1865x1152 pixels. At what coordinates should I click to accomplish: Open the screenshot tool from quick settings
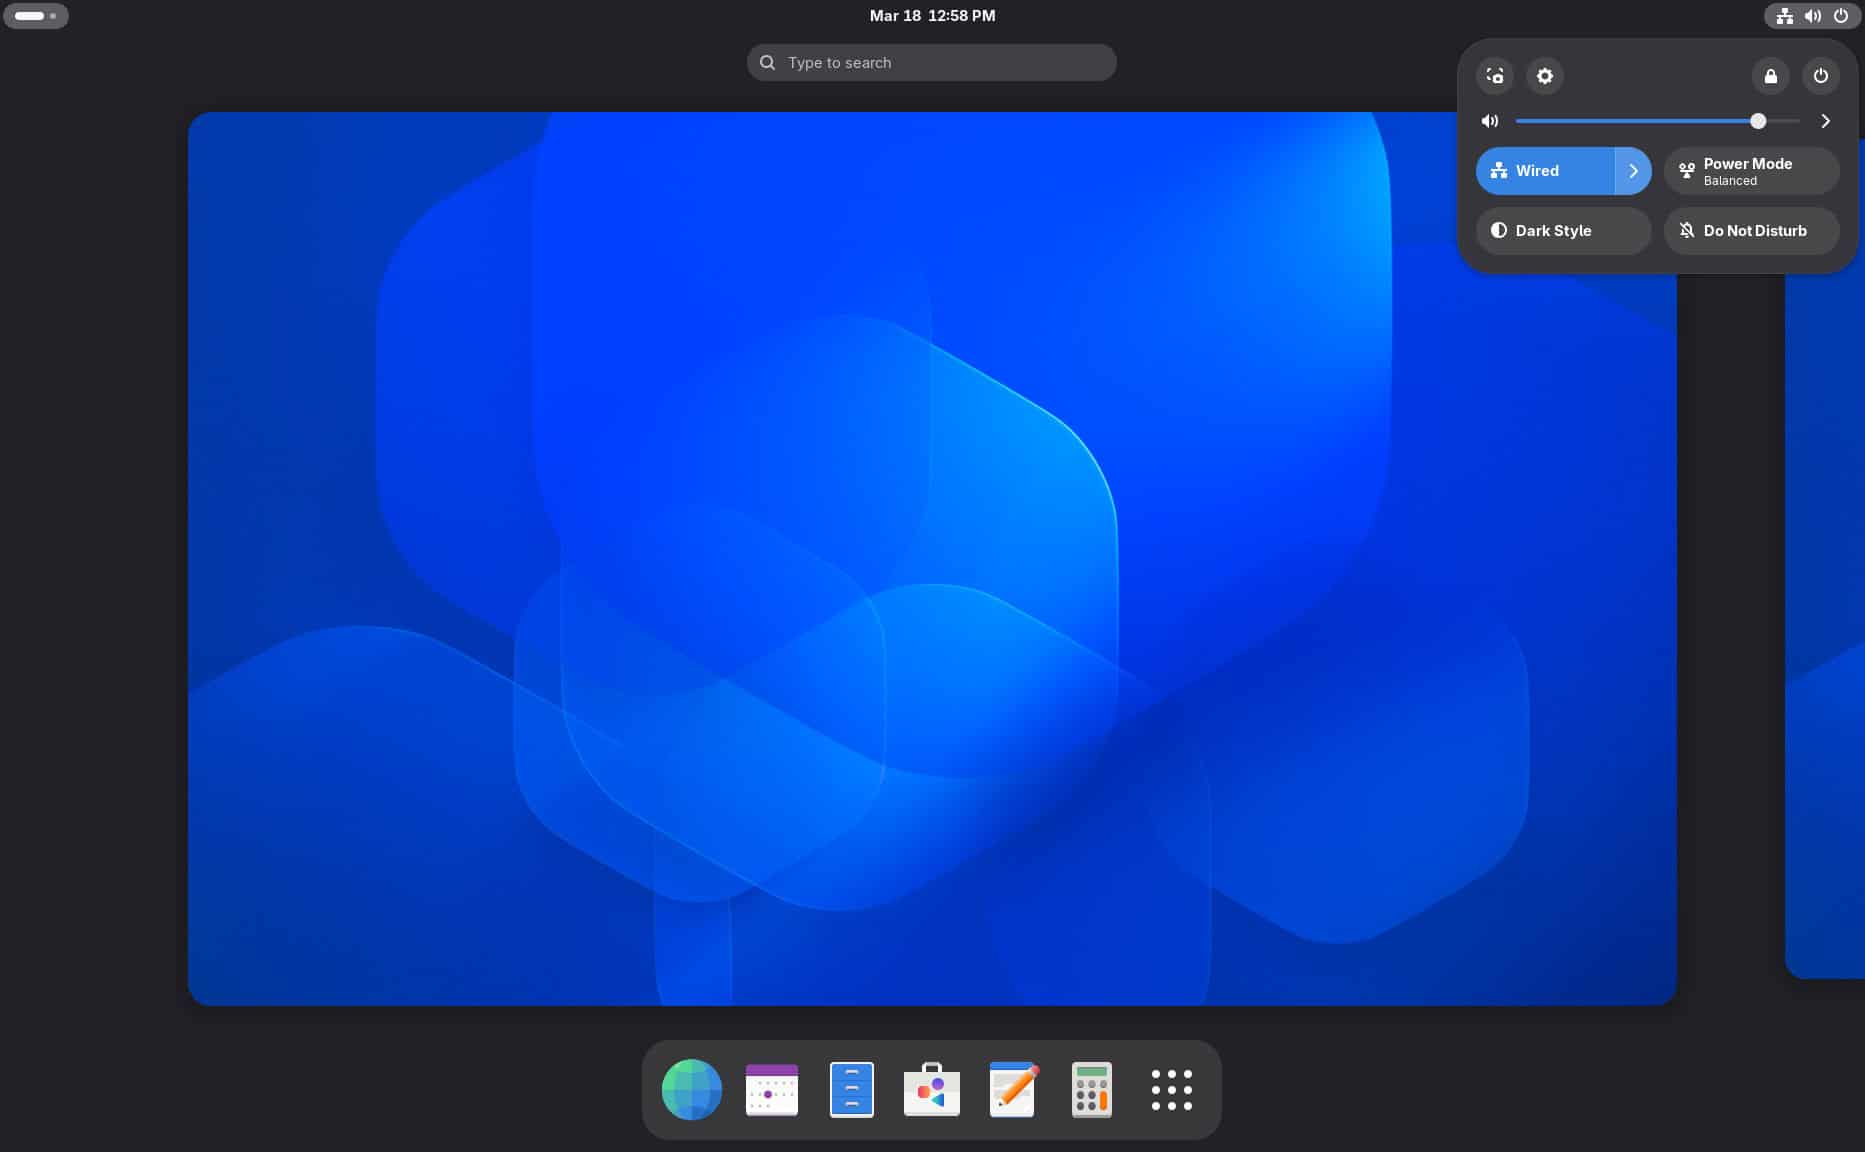[1495, 76]
